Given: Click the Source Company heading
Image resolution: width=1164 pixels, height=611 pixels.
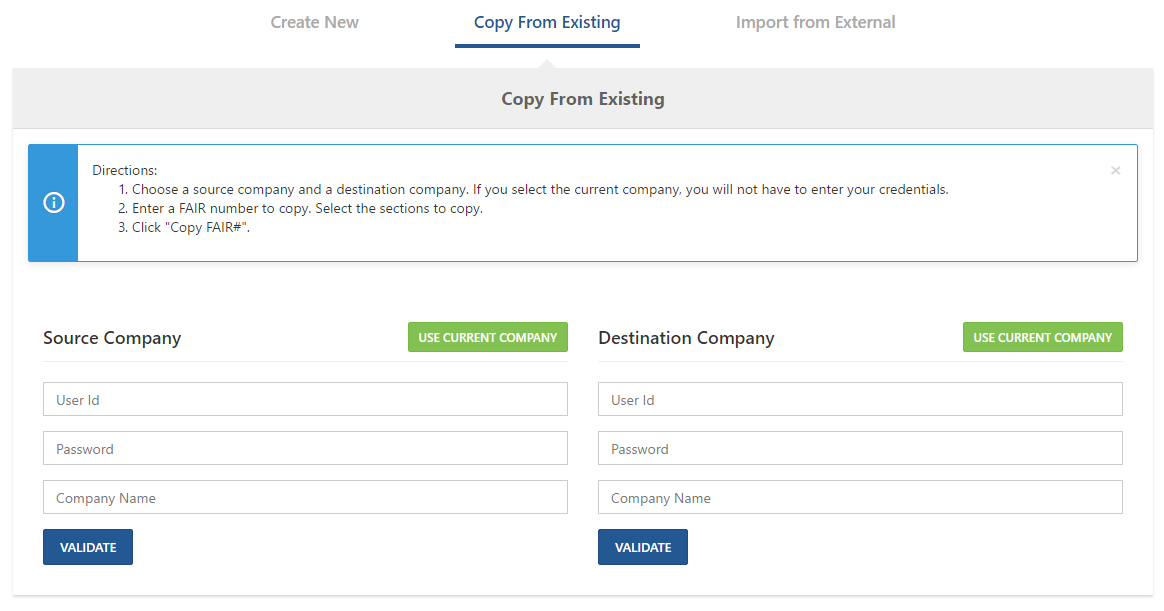Looking at the screenshot, I should (x=112, y=338).
